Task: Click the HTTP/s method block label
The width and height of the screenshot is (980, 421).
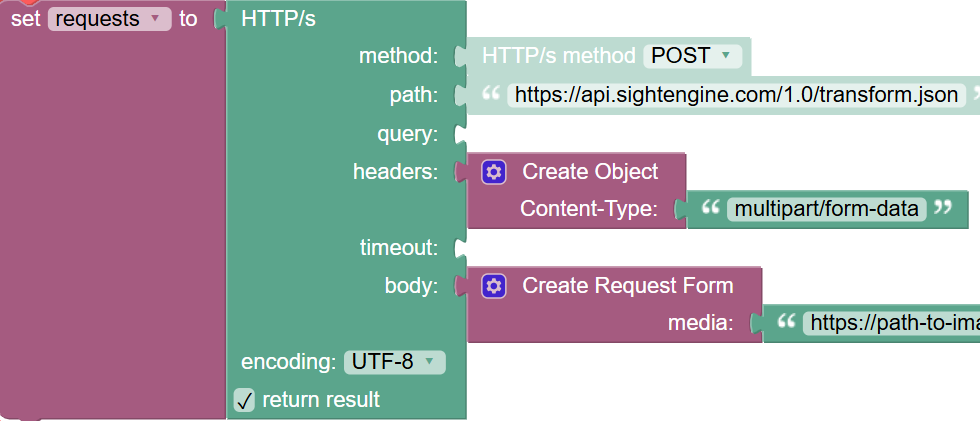Action: pyautogui.click(x=558, y=56)
